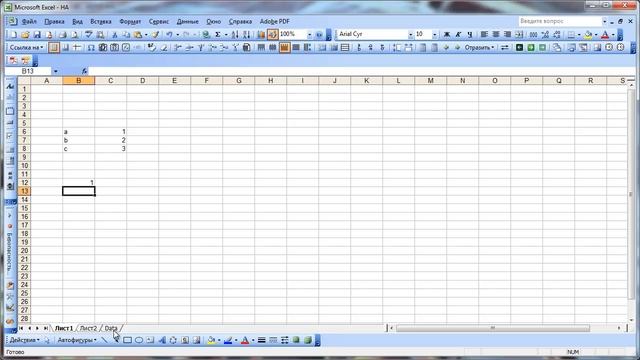Open the Данные menu
This screenshot has width=640, height=360.
point(187,21)
